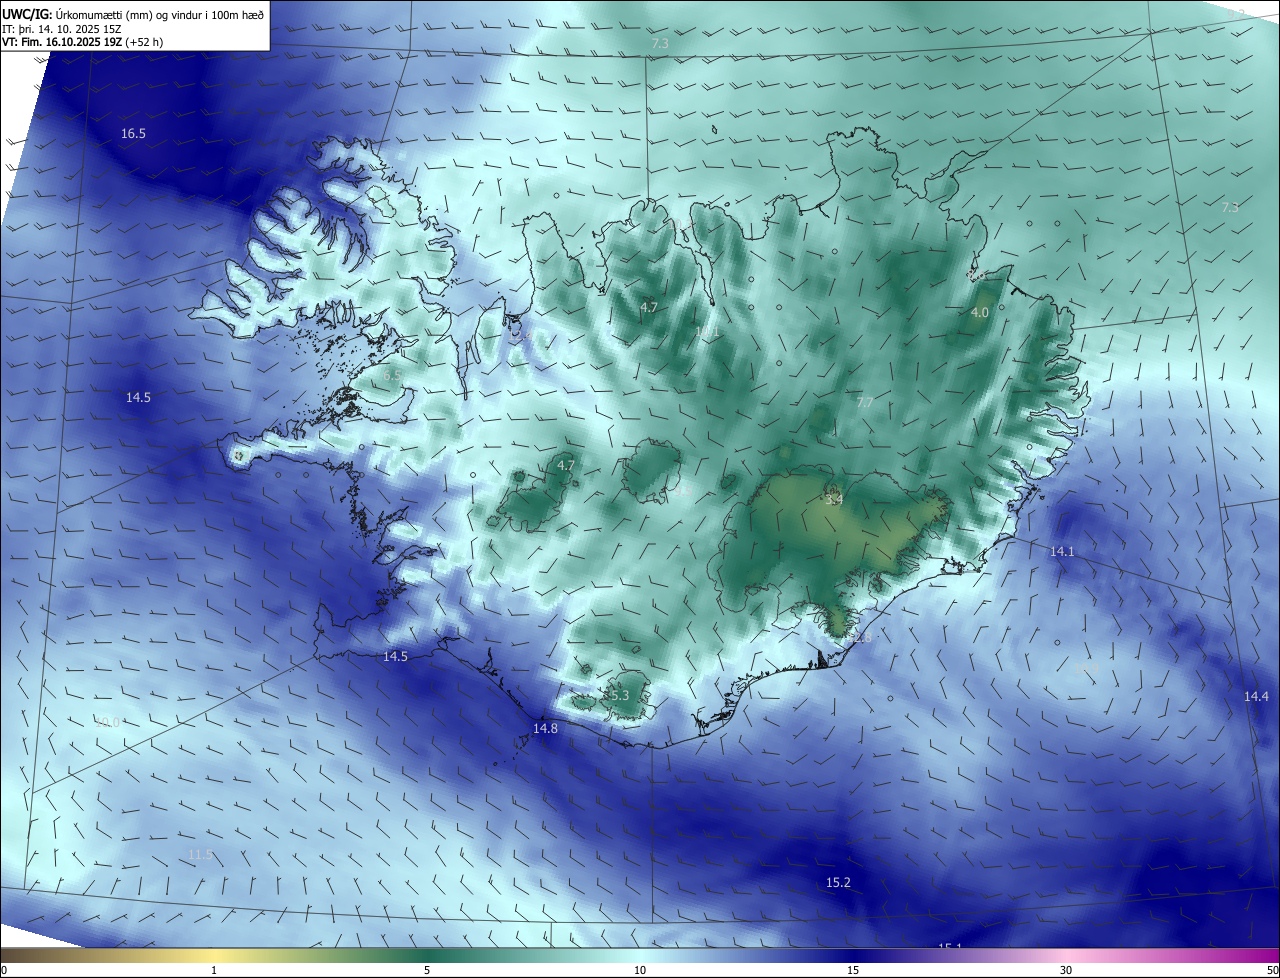Click the '50' tick on the color scale
Screen dimensions: 1280x978
click(1272, 971)
